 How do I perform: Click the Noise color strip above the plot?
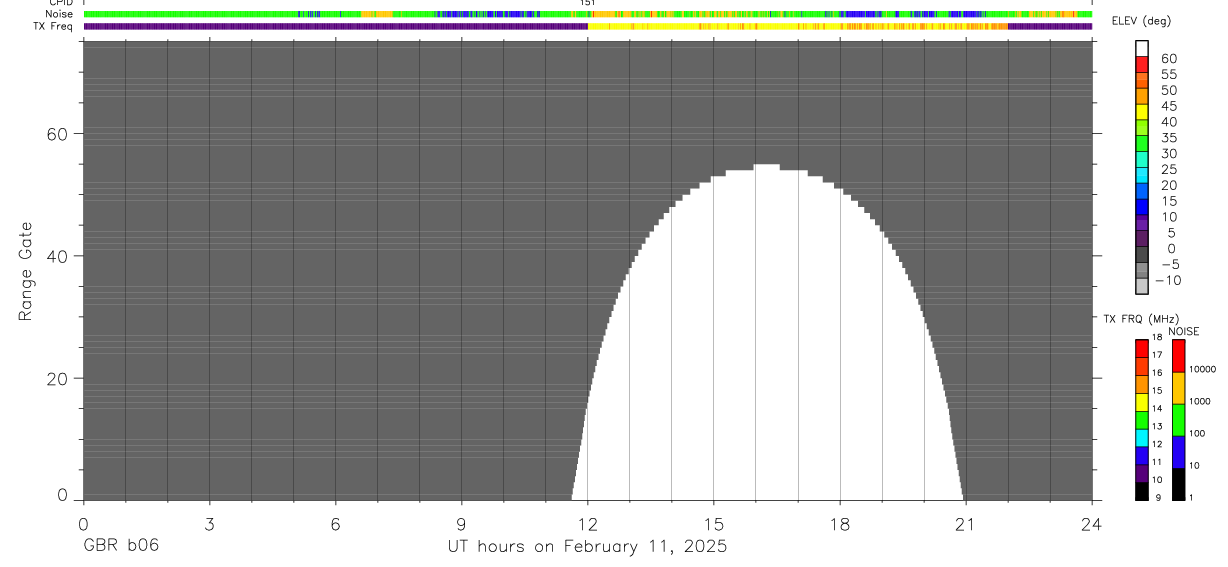coord(587,15)
